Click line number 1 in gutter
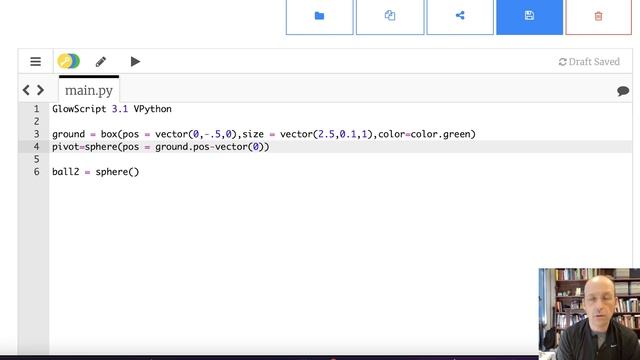Image resolution: width=640 pixels, height=360 pixels. (x=36, y=109)
